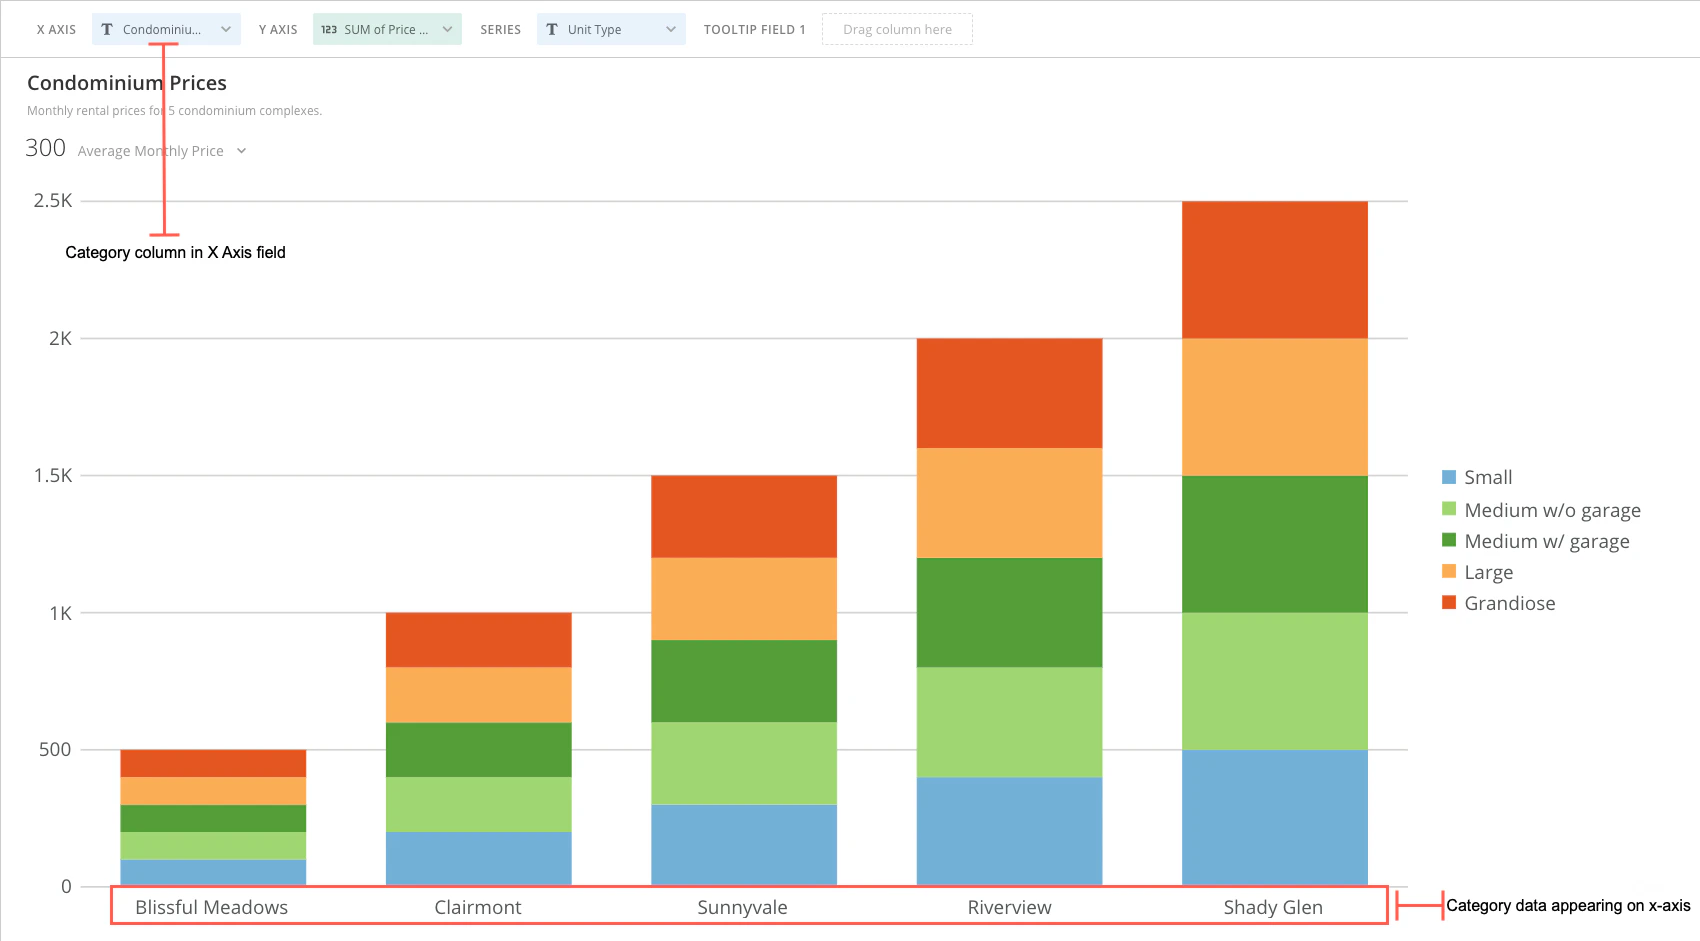Screen dimensions: 1700x941
Task: Click the '500' y-axis label
Action: (55, 750)
